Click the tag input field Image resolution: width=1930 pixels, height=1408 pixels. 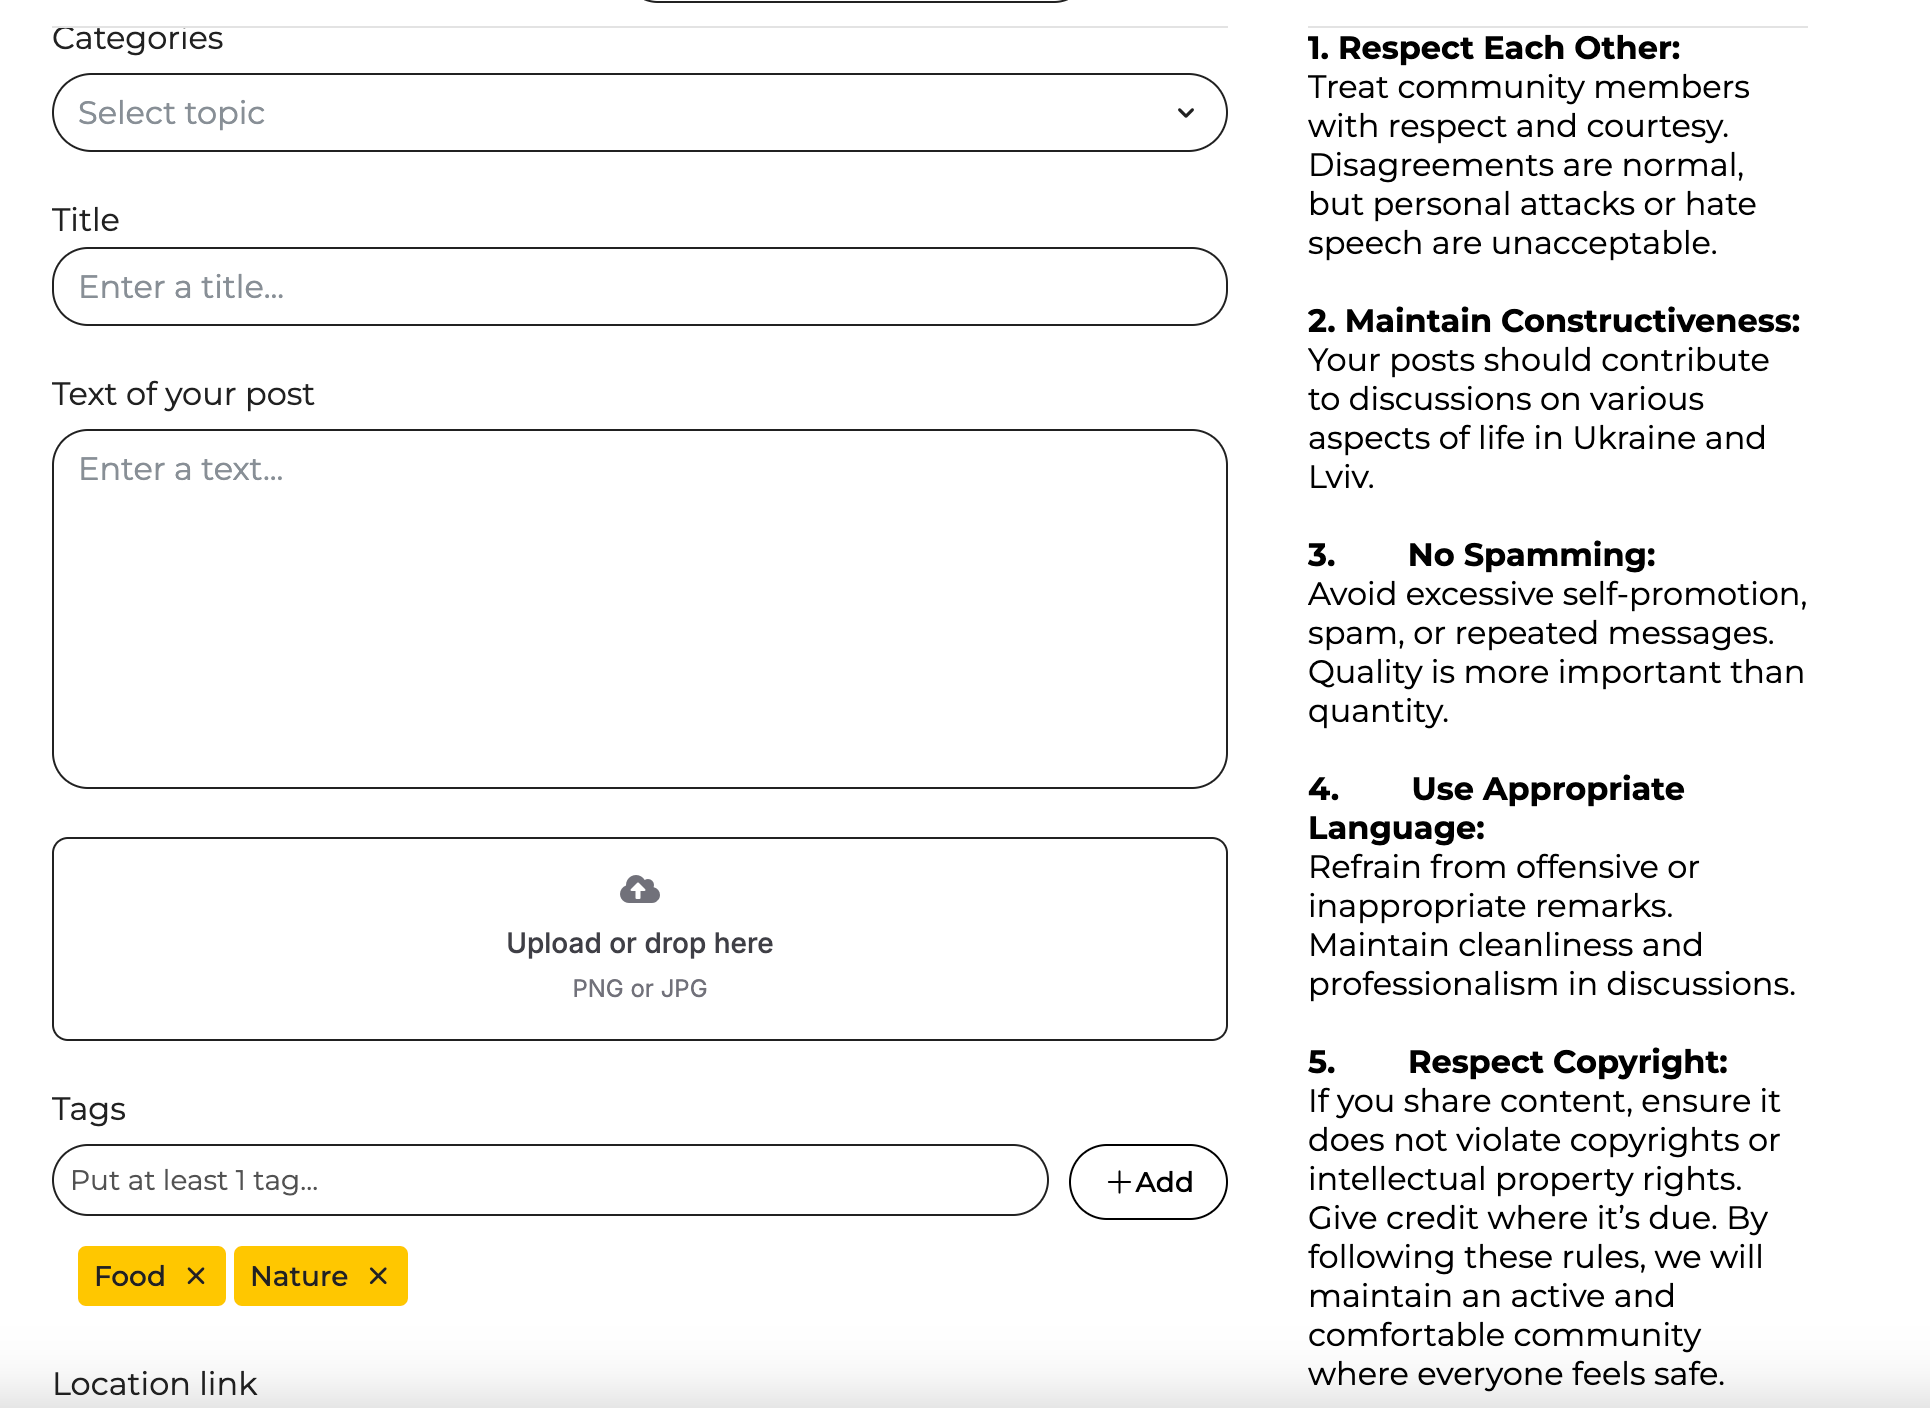click(x=549, y=1181)
